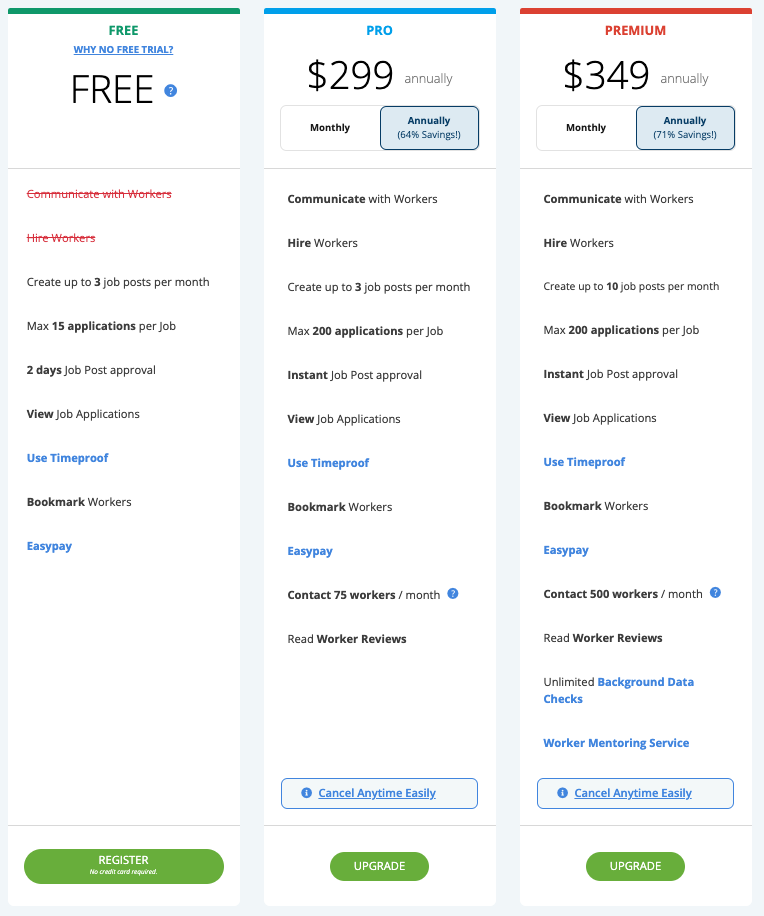Click the info icon beside Contact 500 workers
Screen dimensions: 764x916
pos(715,592)
